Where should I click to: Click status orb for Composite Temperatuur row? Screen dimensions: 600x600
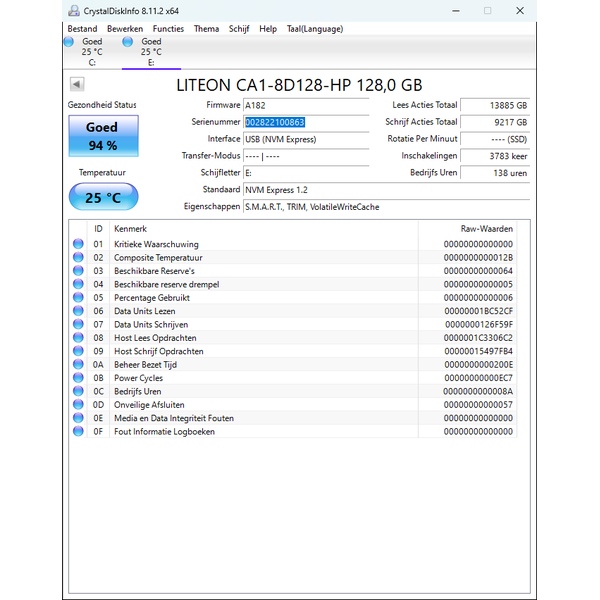(x=78, y=257)
